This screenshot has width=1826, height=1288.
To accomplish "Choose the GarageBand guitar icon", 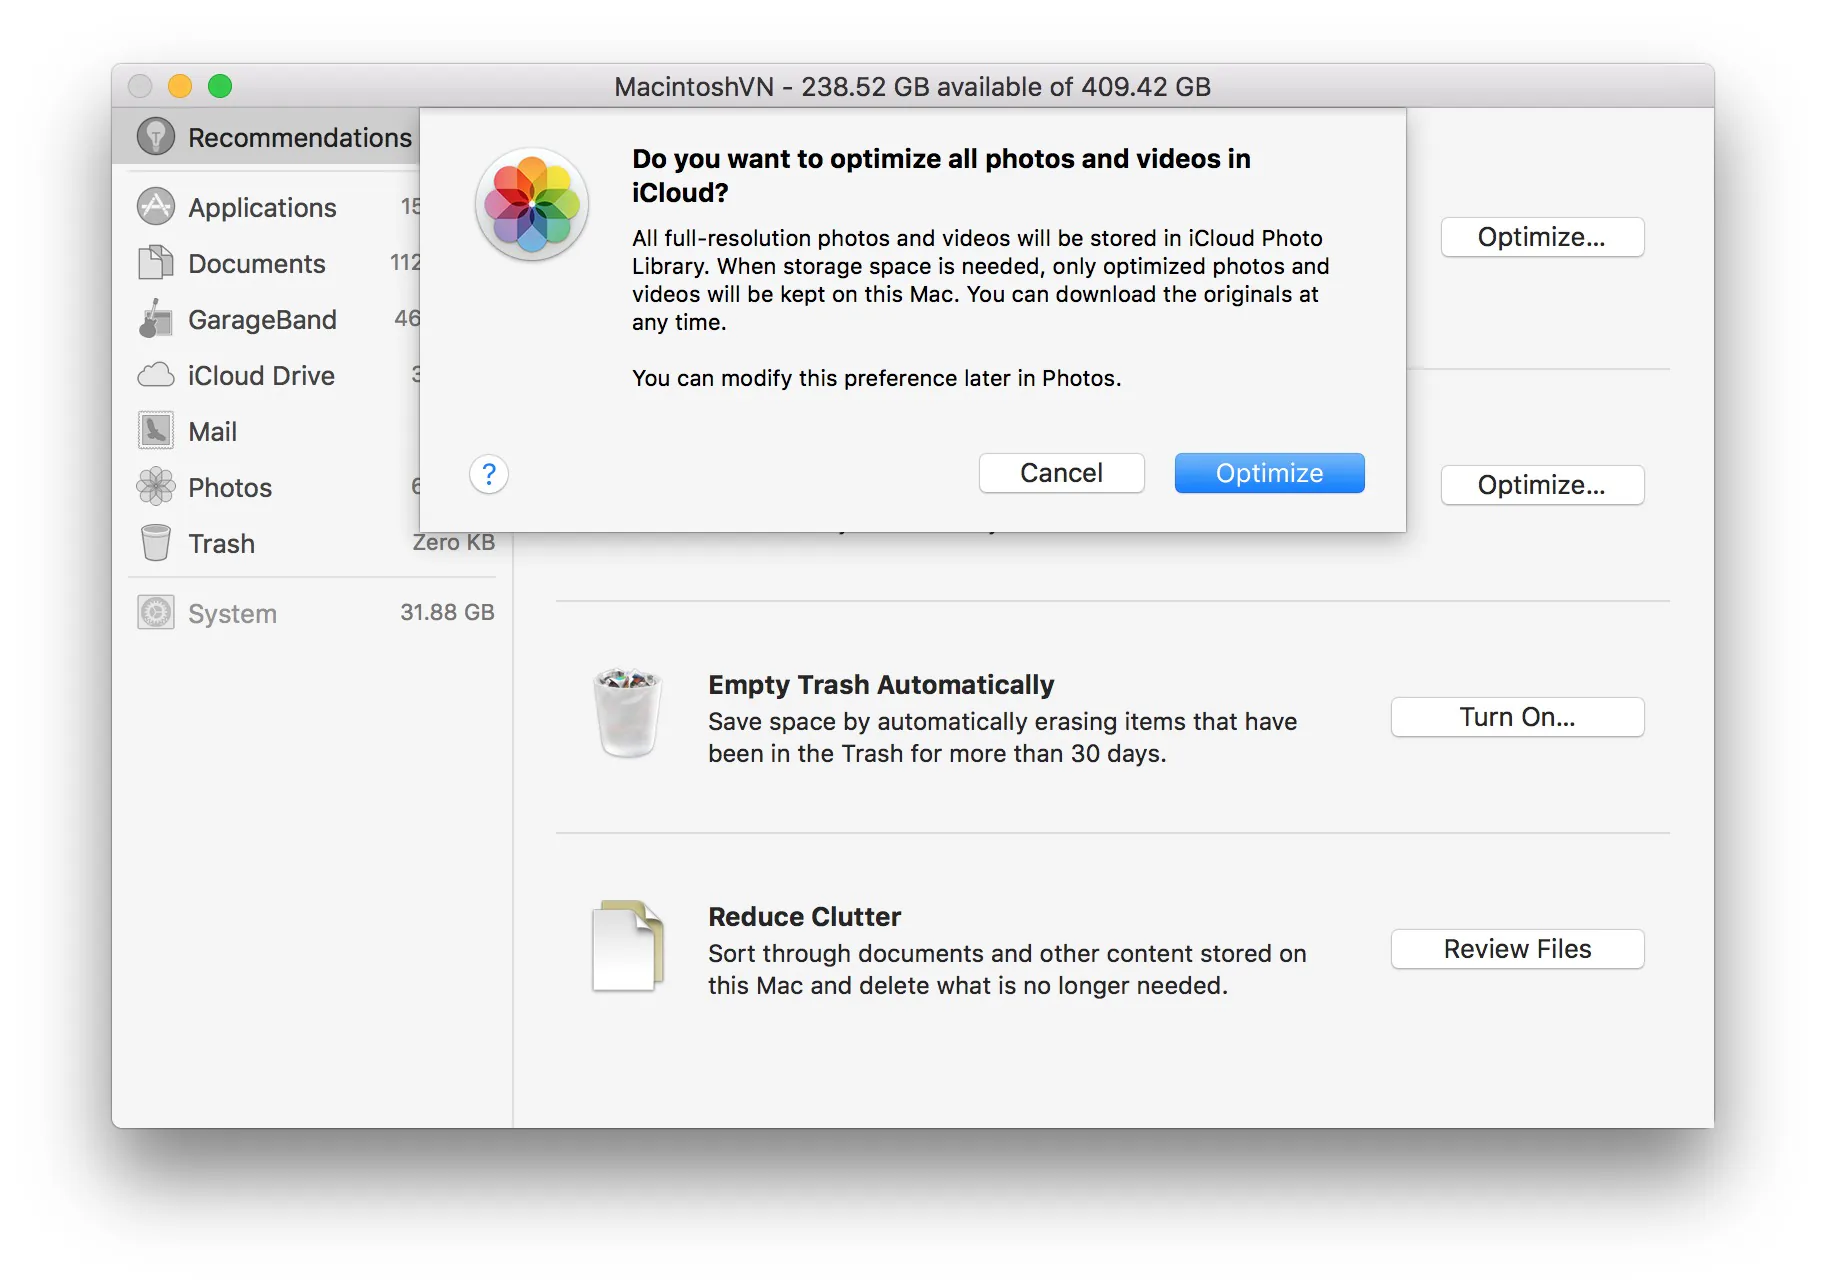I will tap(155, 318).
